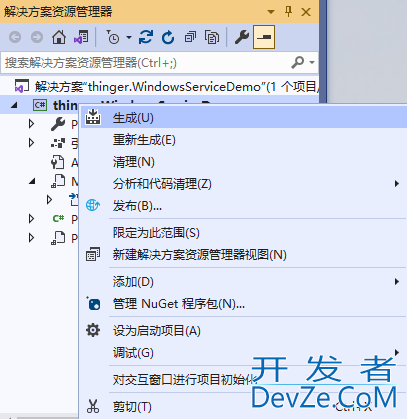Open dropdown arrow next to pending changes filter
The width and height of the screenshot is (407, 419).
129,37
